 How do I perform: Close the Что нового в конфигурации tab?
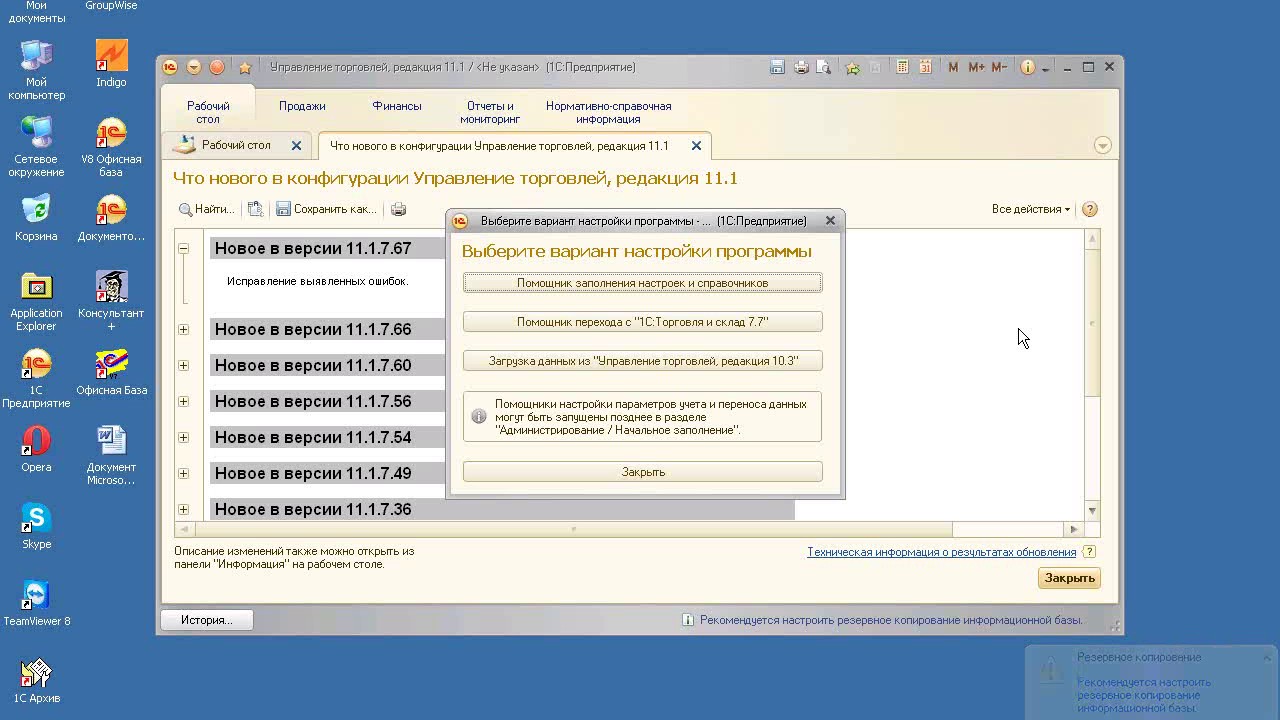tap(696, 145)
